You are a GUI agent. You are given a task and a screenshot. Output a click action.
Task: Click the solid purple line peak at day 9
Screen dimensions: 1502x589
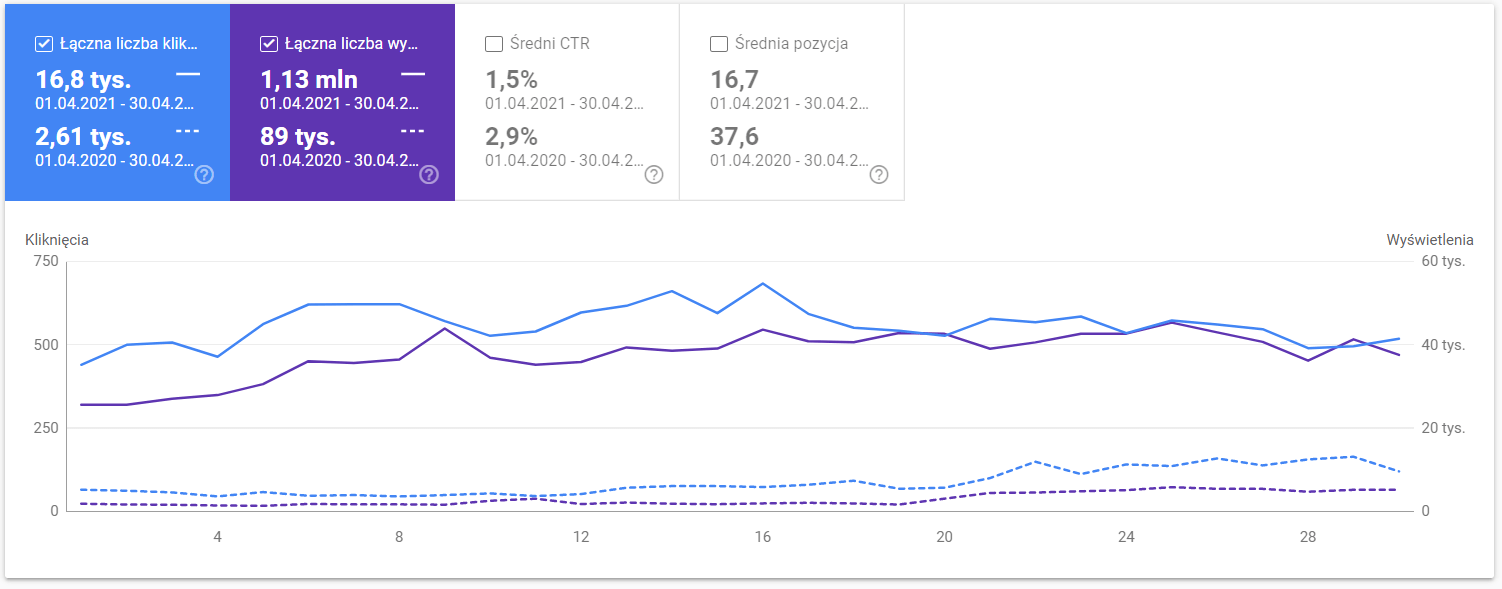click(x=445, y=328)
